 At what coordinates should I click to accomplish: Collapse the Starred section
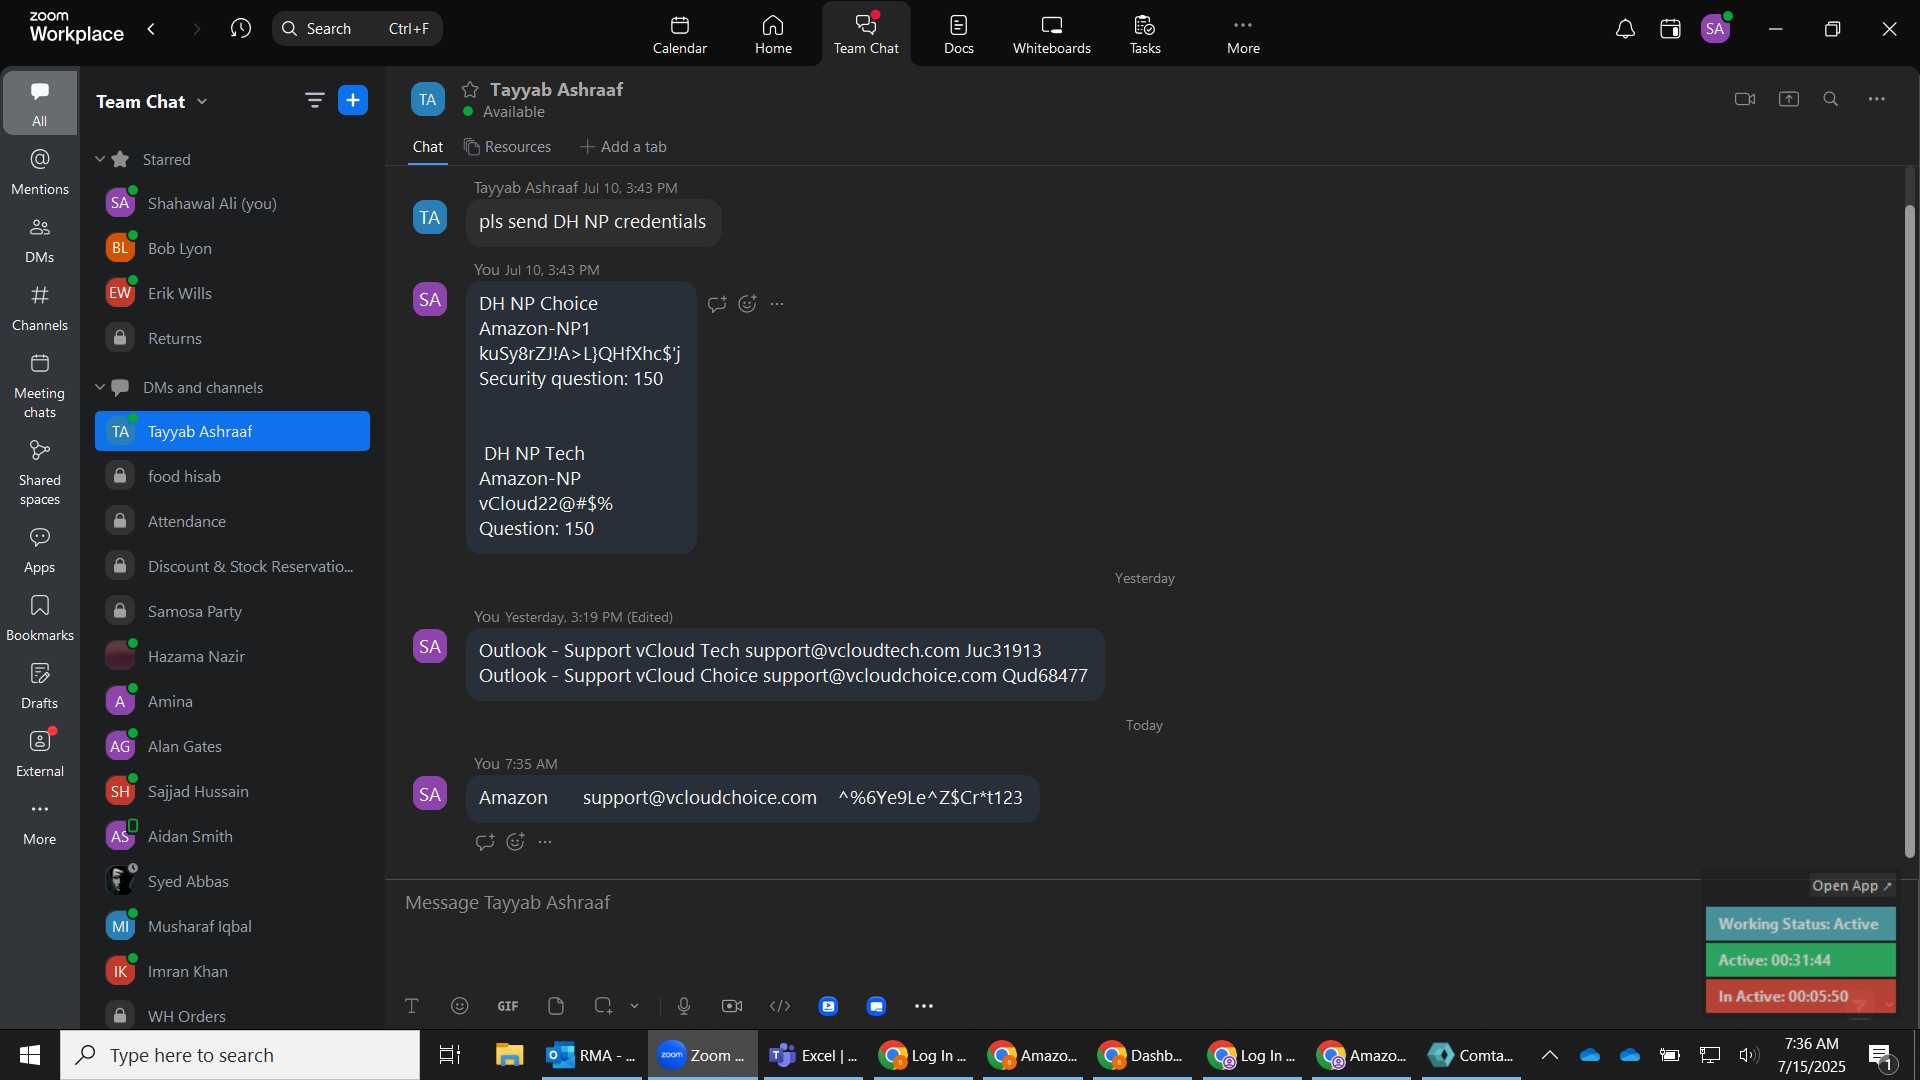coord(100,159)
